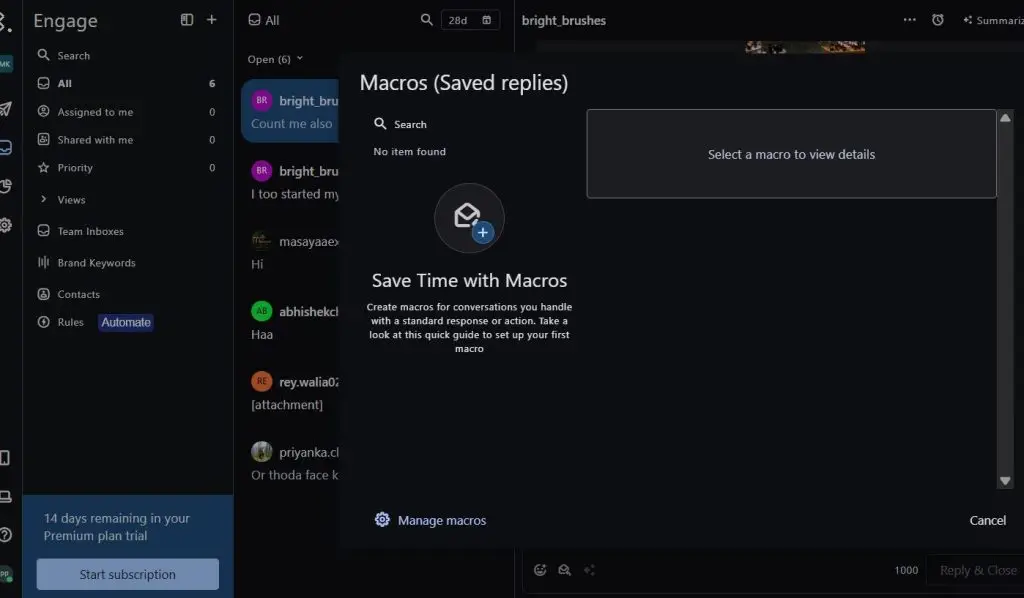Open the abhishek conversation saying Haa
1024x598 pixels.
(x=290, y=323)
